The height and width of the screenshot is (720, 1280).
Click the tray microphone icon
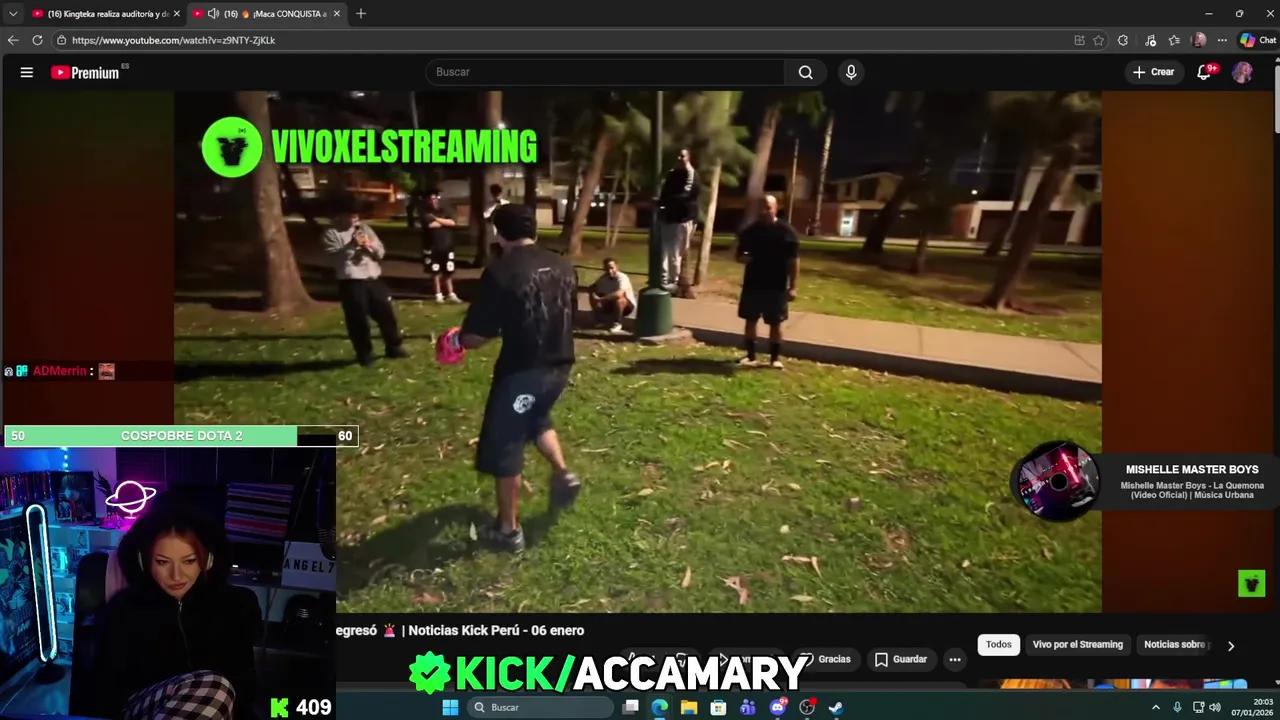click(x=1178, y=707)
